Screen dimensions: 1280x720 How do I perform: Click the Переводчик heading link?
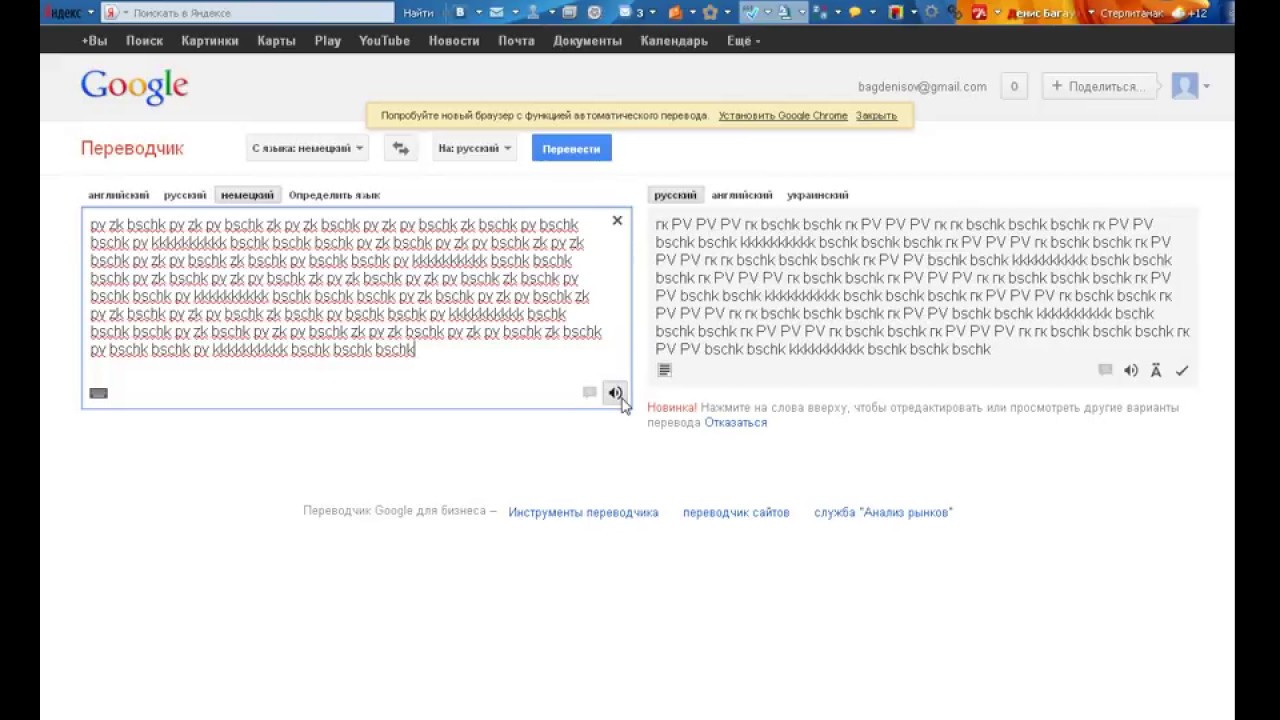132,148
